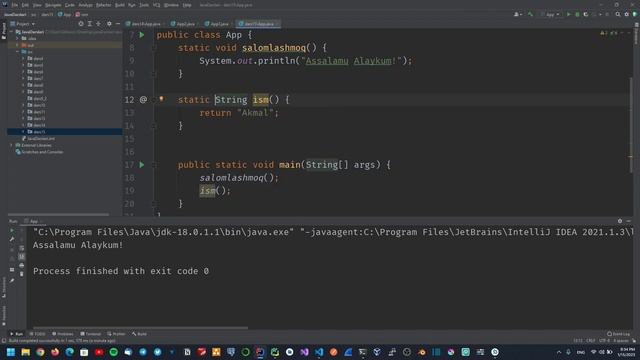The width and height of the screenshot is (640, 360).
Task: Open Spotify from taskbar
Action: pos(113,352)
